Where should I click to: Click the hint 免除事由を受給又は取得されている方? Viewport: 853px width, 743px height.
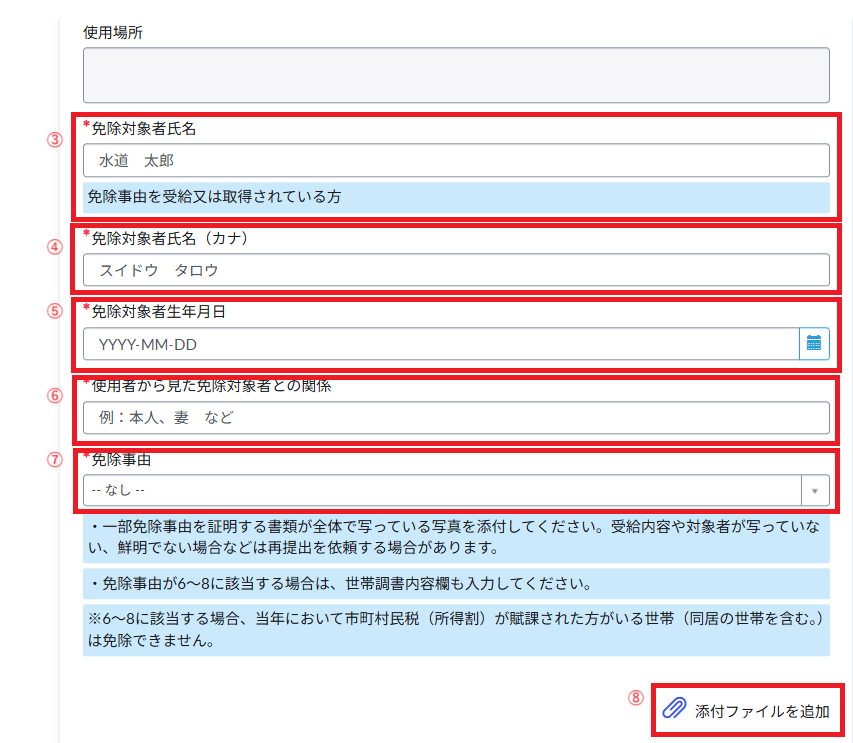click(x=214, y=197)
